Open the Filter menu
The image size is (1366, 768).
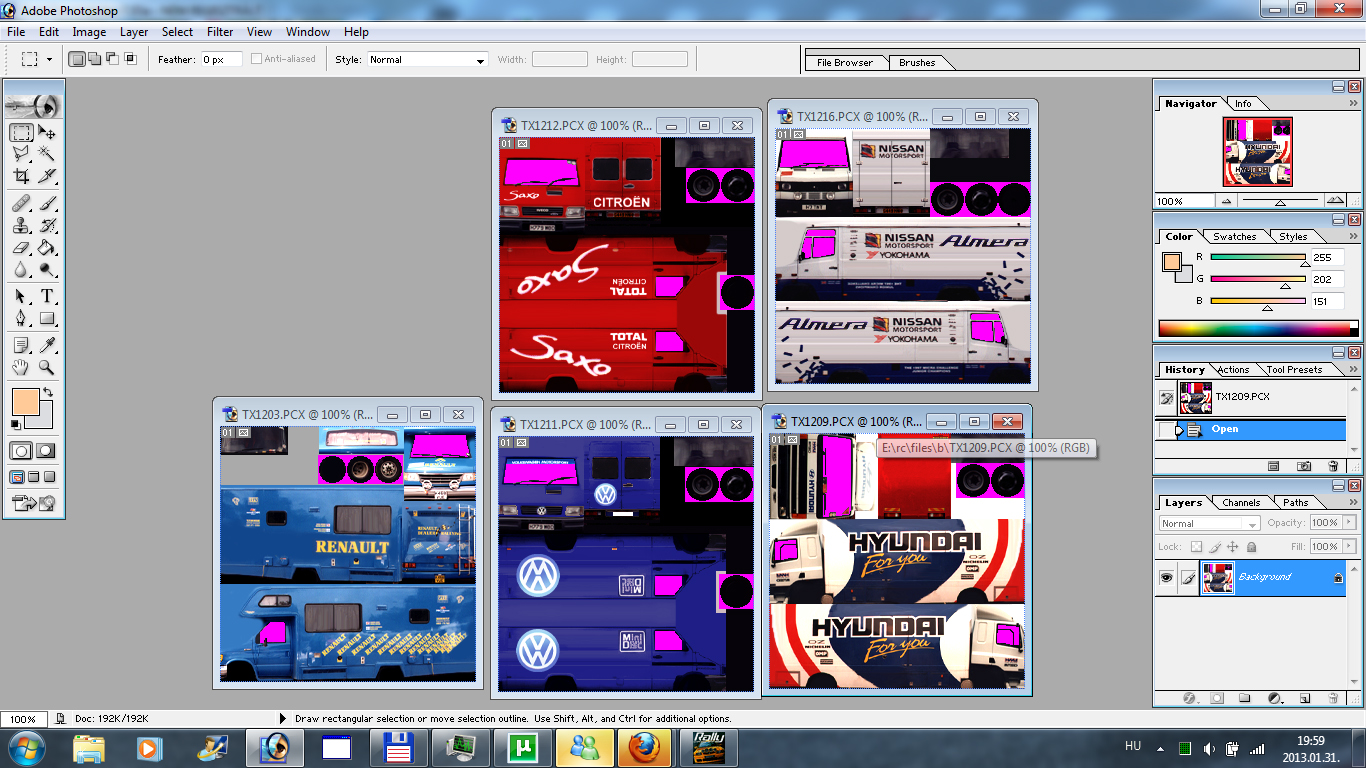coord(220,32)
